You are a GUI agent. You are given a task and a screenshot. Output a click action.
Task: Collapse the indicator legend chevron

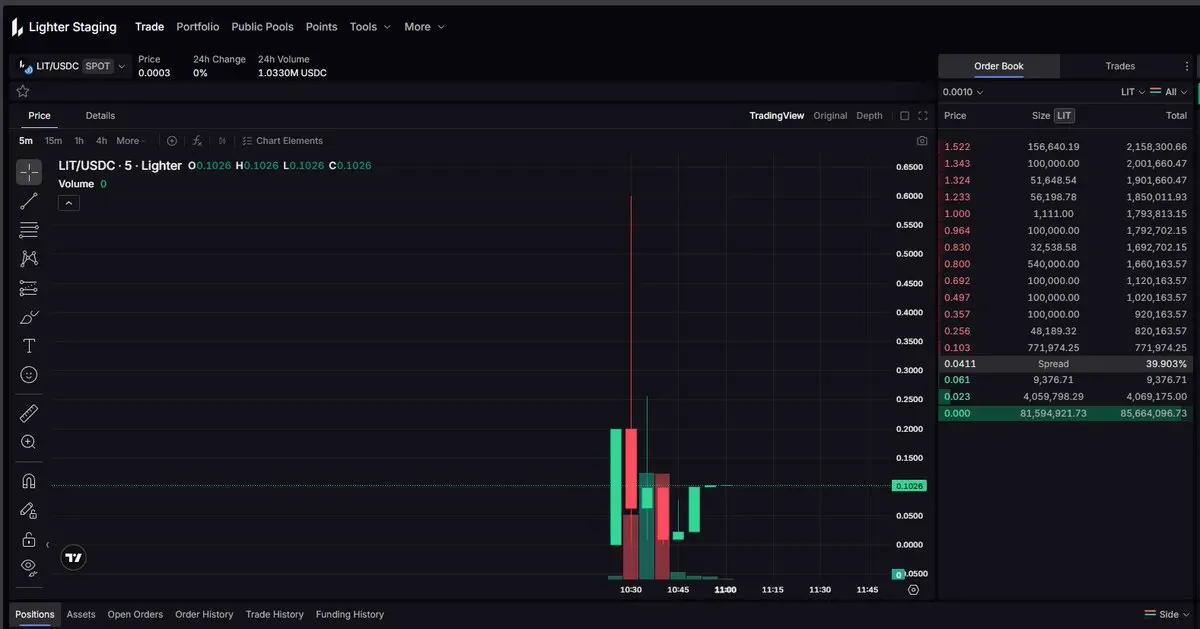[69, 203]
